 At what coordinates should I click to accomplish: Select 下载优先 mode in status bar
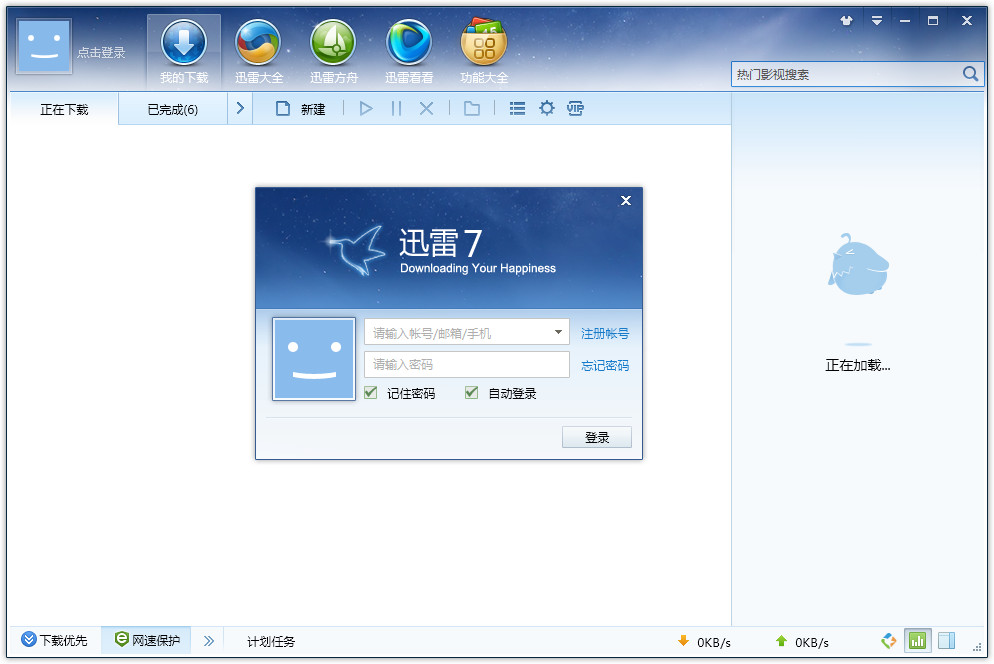click(54, 640)
